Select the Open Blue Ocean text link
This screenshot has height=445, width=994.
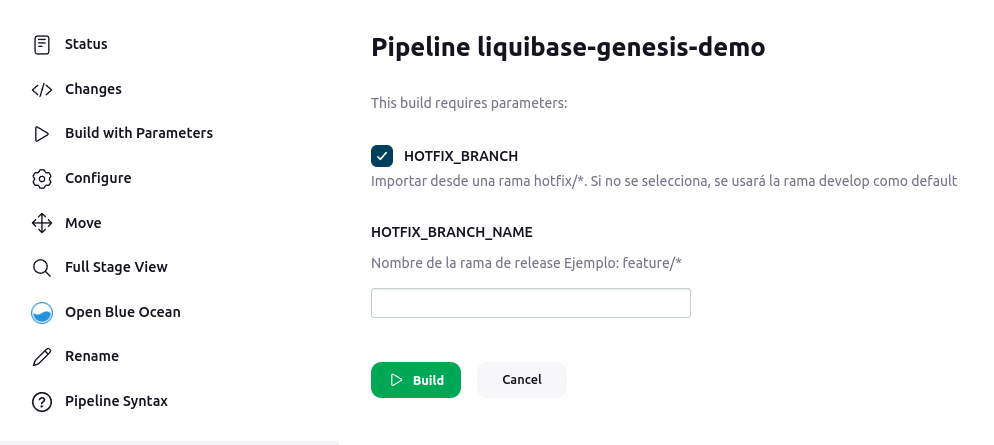[x=123, y=312]
